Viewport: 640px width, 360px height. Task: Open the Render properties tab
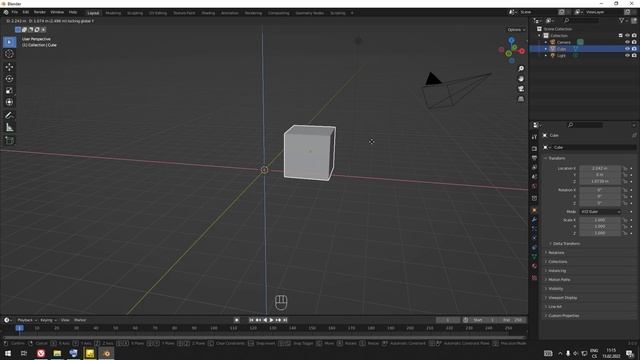click(x=534, y=149)
